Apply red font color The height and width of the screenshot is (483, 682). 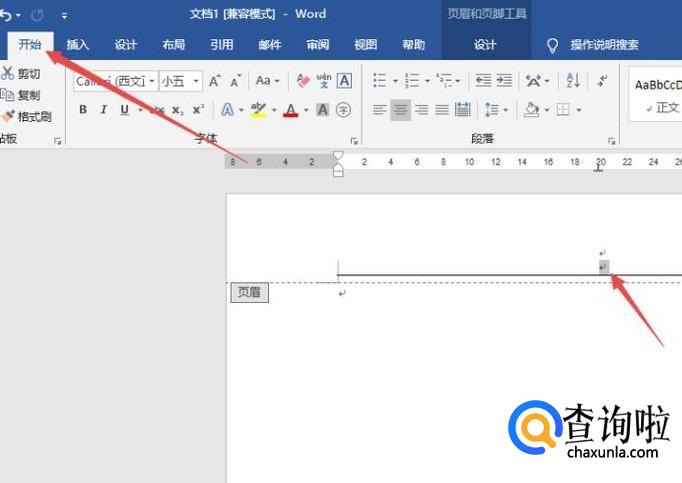[291, 110]
